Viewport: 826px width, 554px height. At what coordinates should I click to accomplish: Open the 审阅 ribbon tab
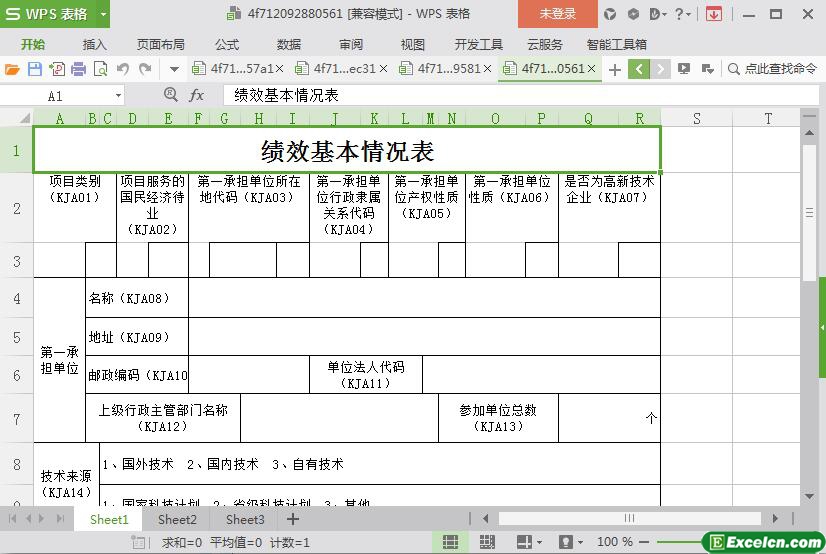click(351, 44)
